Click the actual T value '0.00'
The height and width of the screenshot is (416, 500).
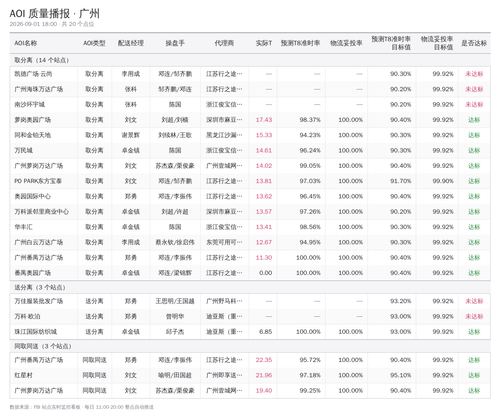(266, 273)
